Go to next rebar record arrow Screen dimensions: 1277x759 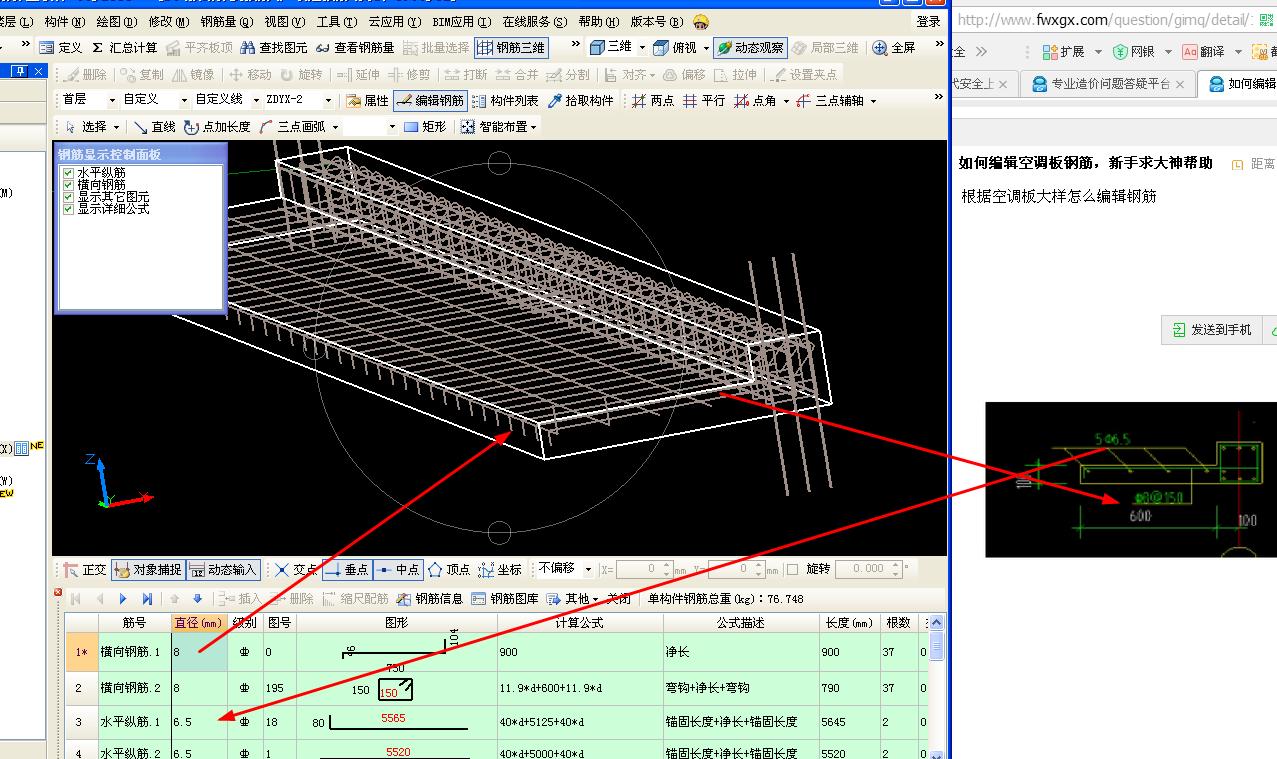(x=123, y=599)
